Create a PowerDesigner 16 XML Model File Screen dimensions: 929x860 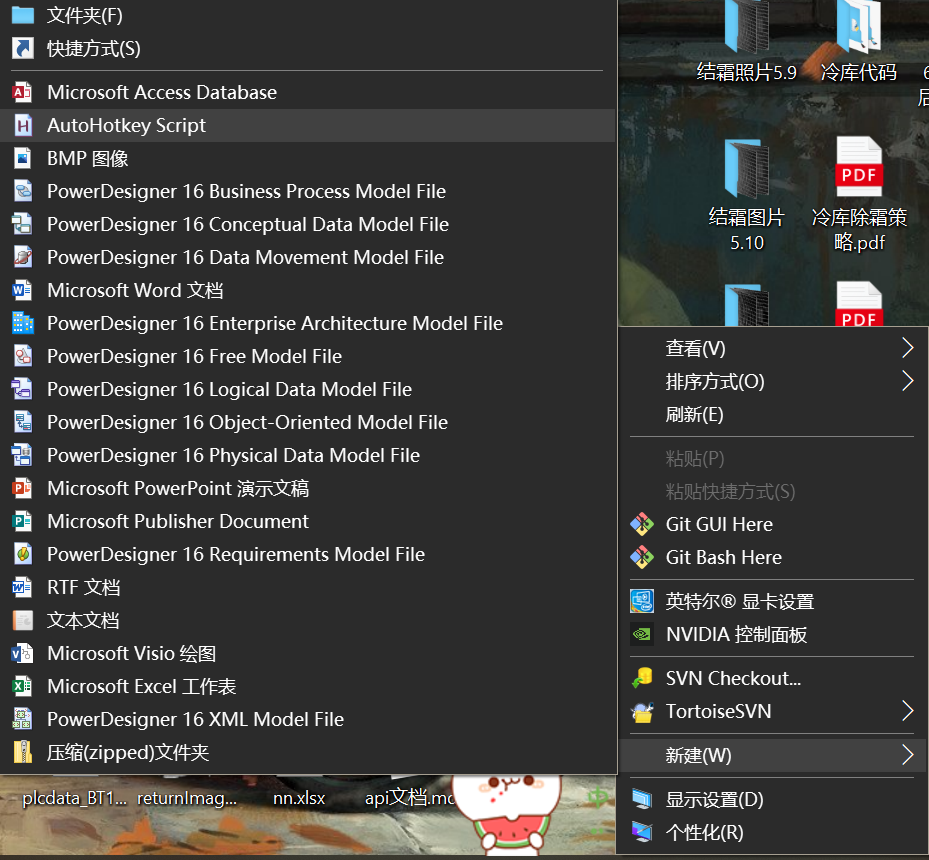click(x=195, y=719)
